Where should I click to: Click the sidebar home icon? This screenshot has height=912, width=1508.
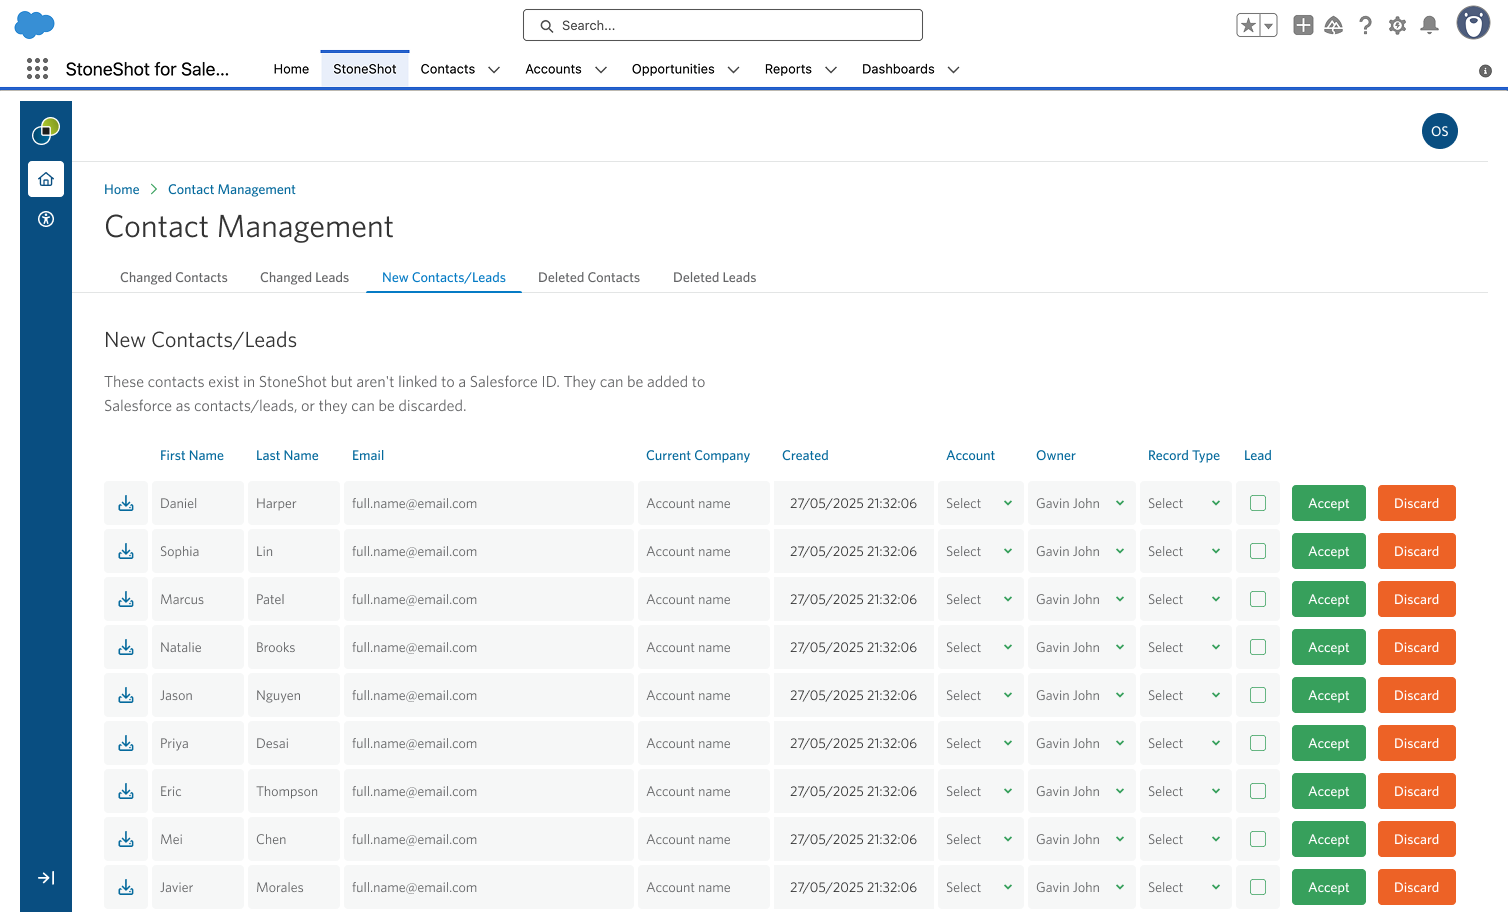[x=46, y=179]
